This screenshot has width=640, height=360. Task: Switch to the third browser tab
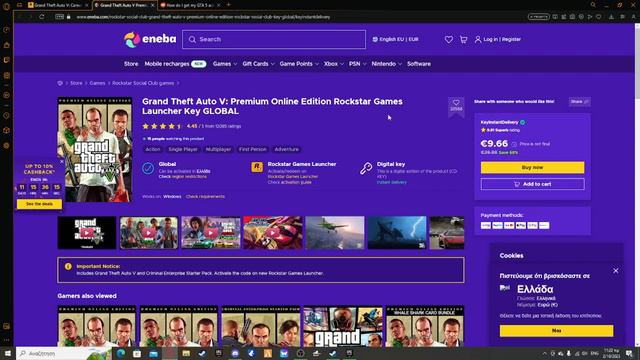pyautogui.click(x=189, y=5)
